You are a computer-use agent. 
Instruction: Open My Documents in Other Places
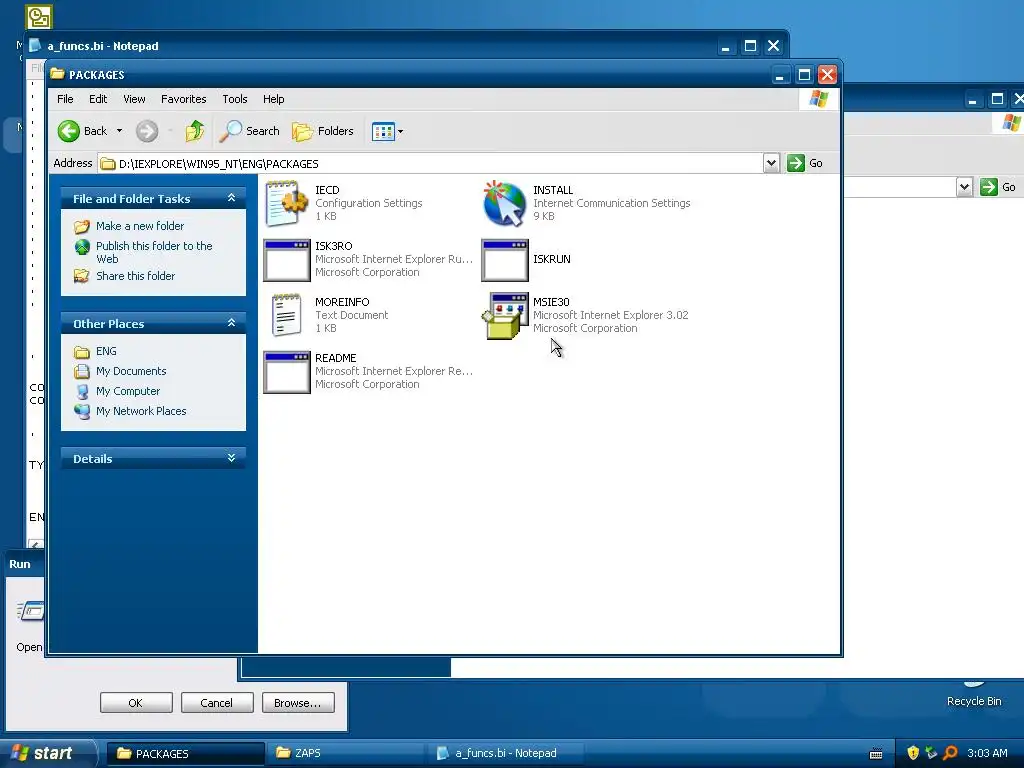[131, 371]
